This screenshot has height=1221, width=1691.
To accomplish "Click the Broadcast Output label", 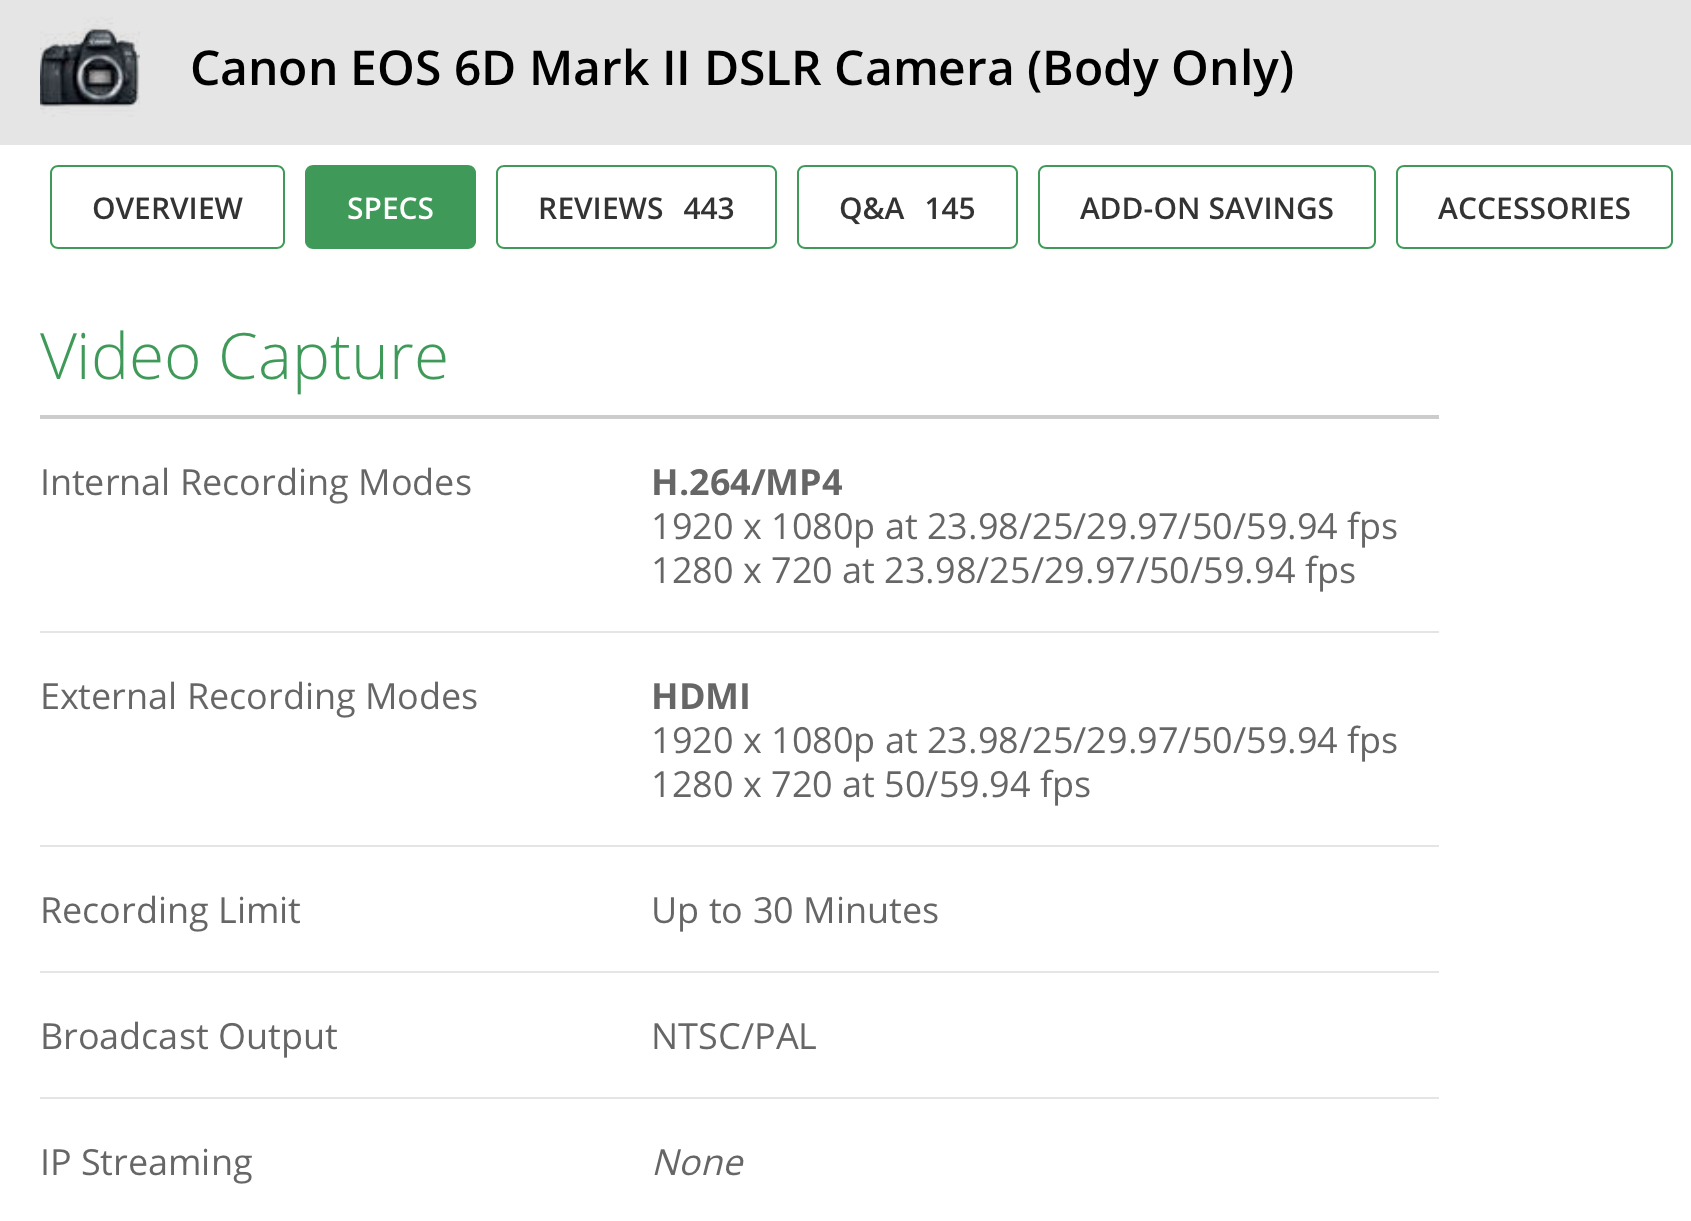I will [189, 1037].
